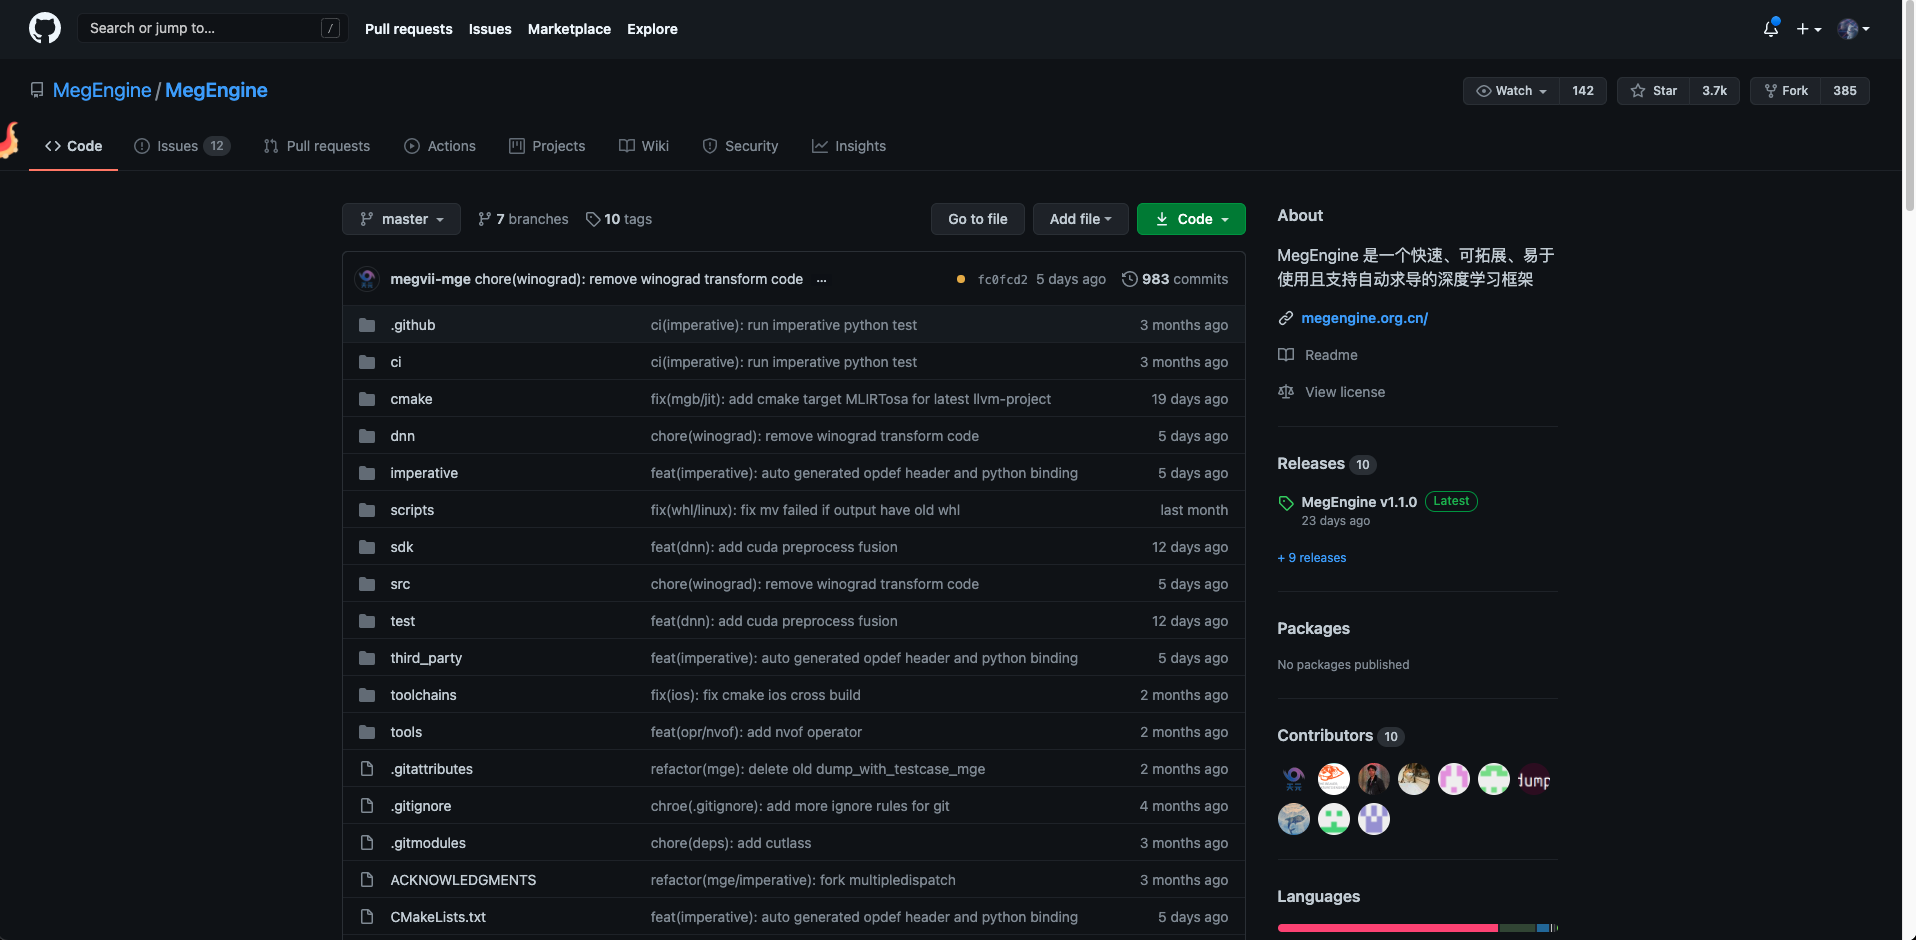The height and width of the screenshot is (940, 1916).
Task: Switch to the Insights tab
Action: click(849, 146)
